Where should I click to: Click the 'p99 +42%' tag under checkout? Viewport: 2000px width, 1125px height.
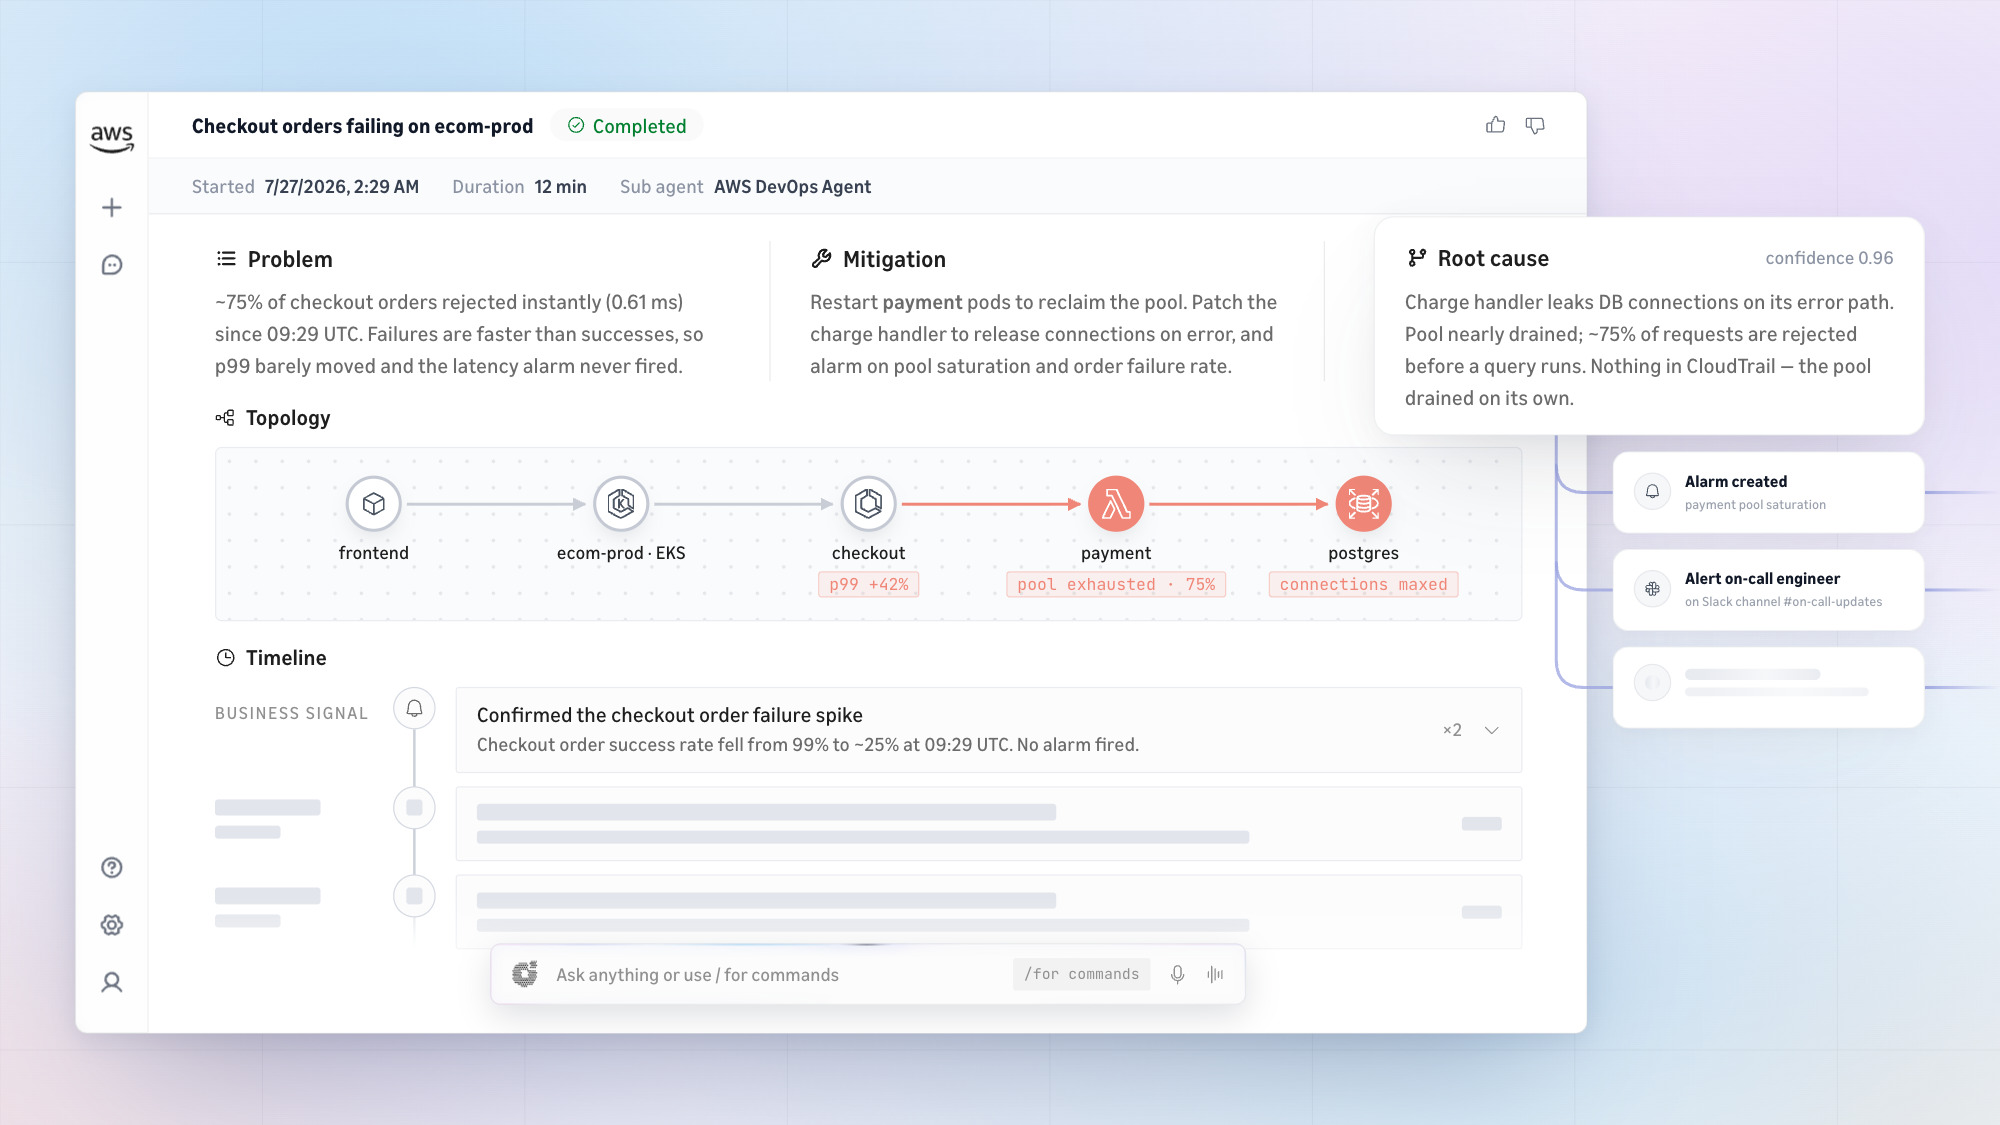coord(869,585)
